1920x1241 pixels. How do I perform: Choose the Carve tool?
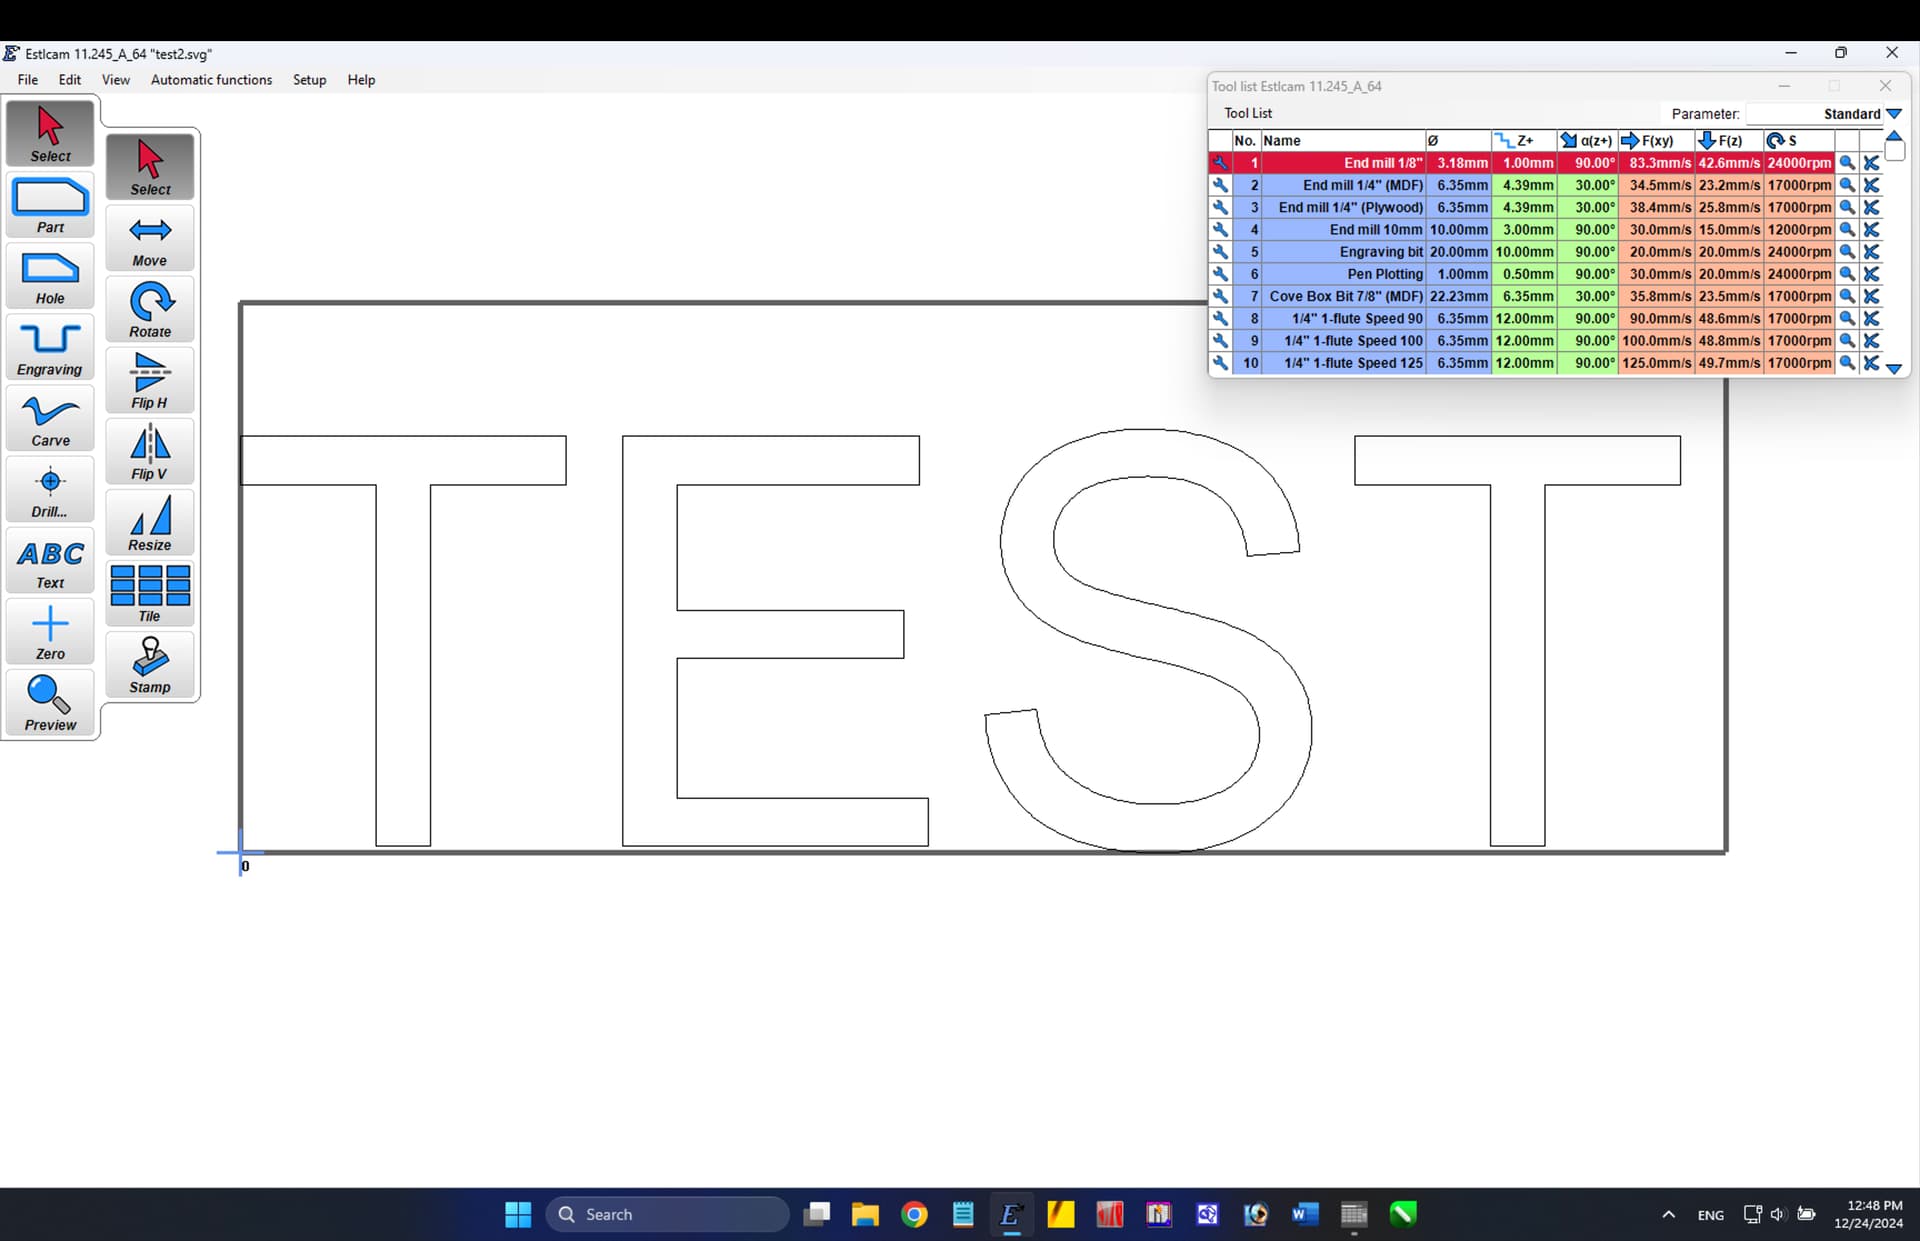click(50, 418)
